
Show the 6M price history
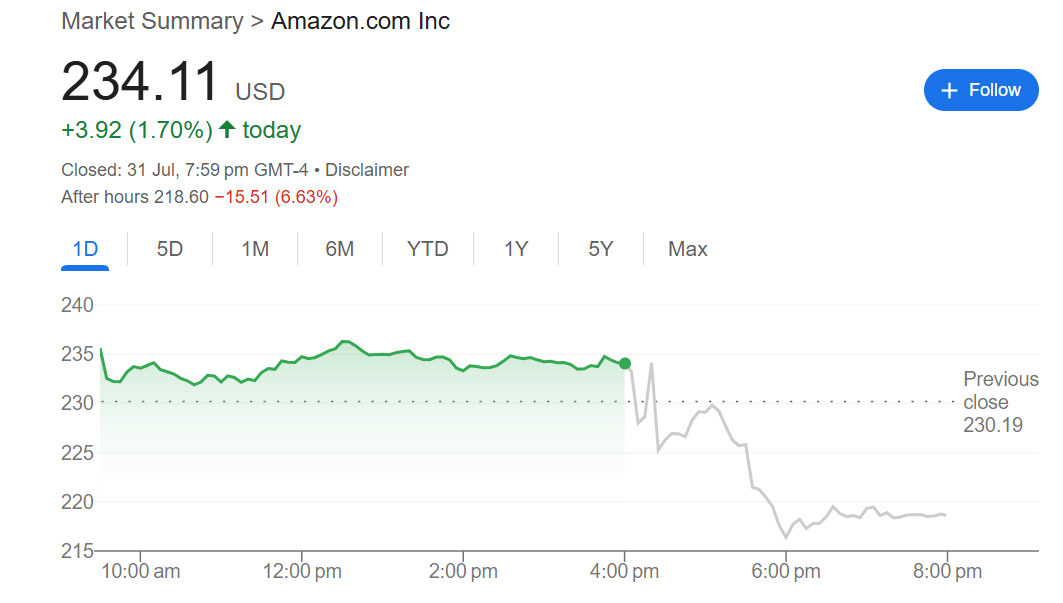click(x=340, y=249)
